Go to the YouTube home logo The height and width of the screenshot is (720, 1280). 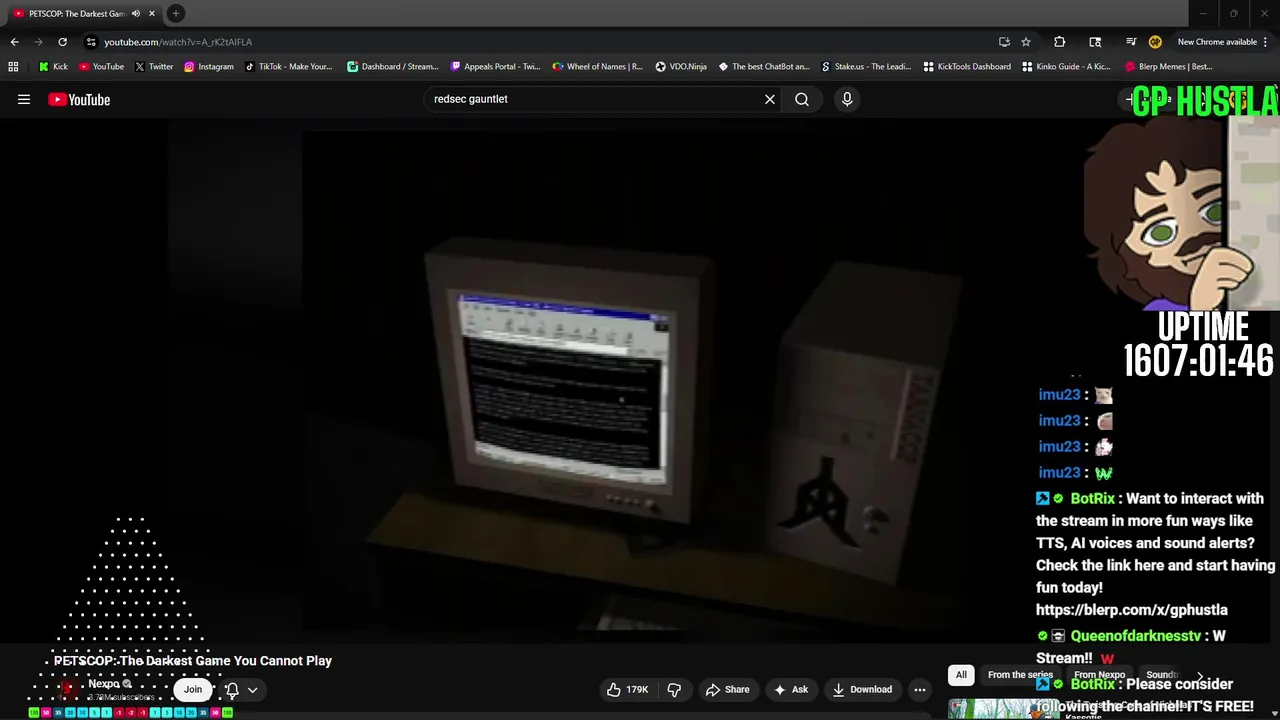pyautogui.click(x=79, y=99)
